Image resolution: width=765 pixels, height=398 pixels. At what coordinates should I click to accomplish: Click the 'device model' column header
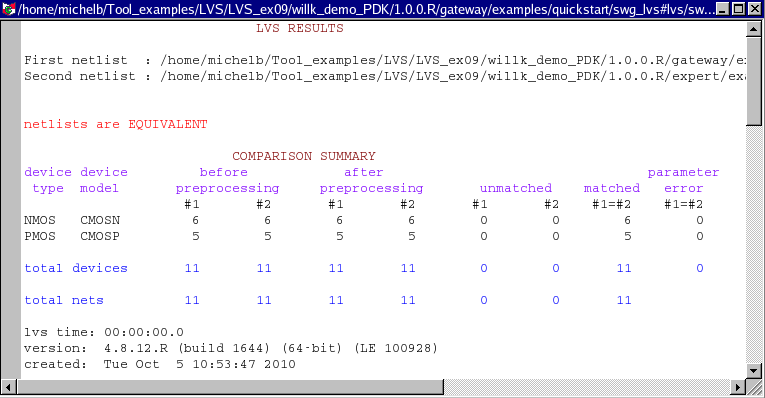[103, 180]
